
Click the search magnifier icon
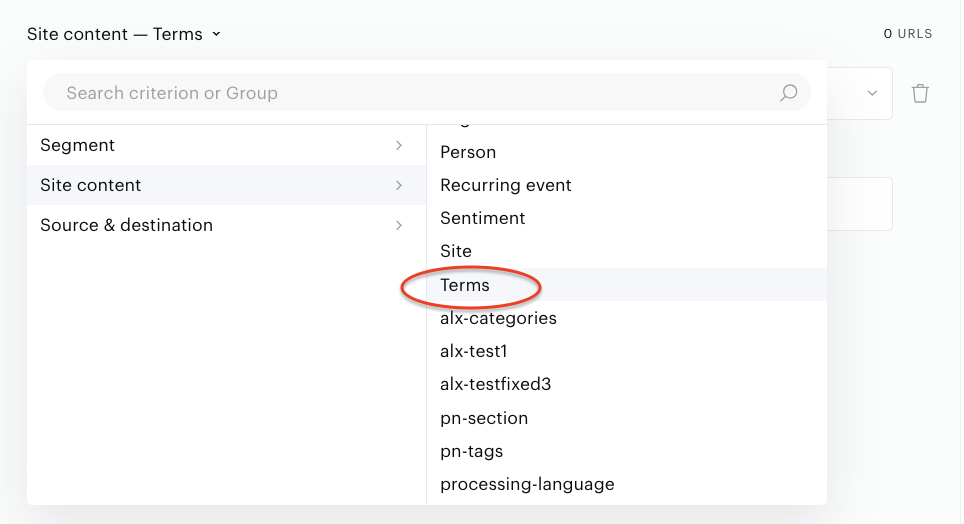point(789,93)
